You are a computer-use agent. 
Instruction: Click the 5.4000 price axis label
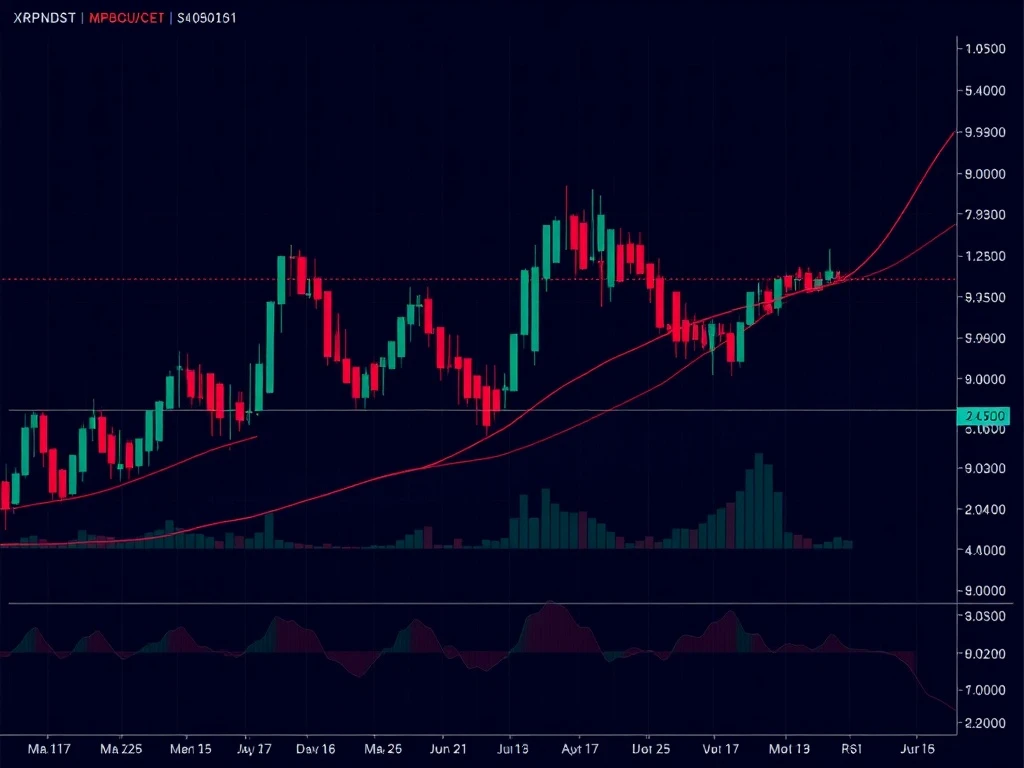point(985,91)
